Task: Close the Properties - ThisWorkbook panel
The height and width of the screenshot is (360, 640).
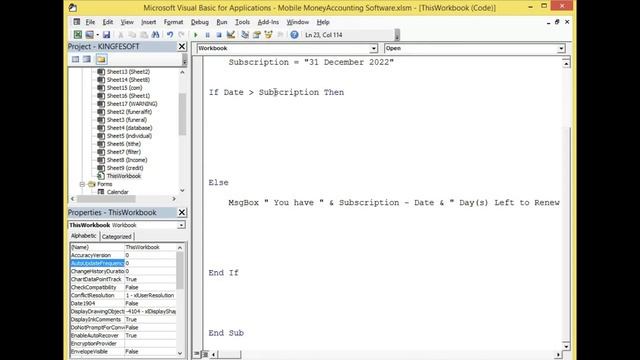Action: tap(182, 212)
